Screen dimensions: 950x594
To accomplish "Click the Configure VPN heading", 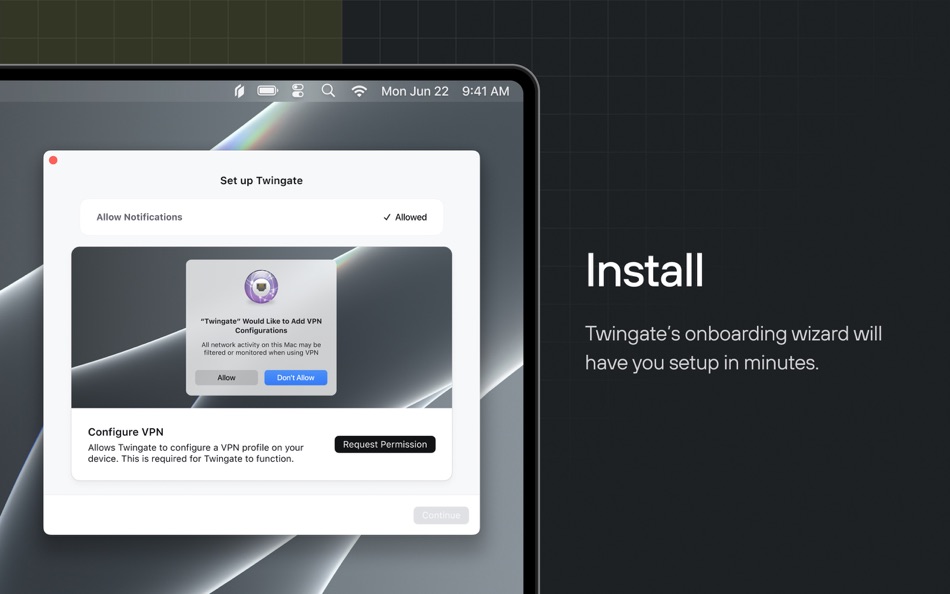I will click(x=125, y=432).
